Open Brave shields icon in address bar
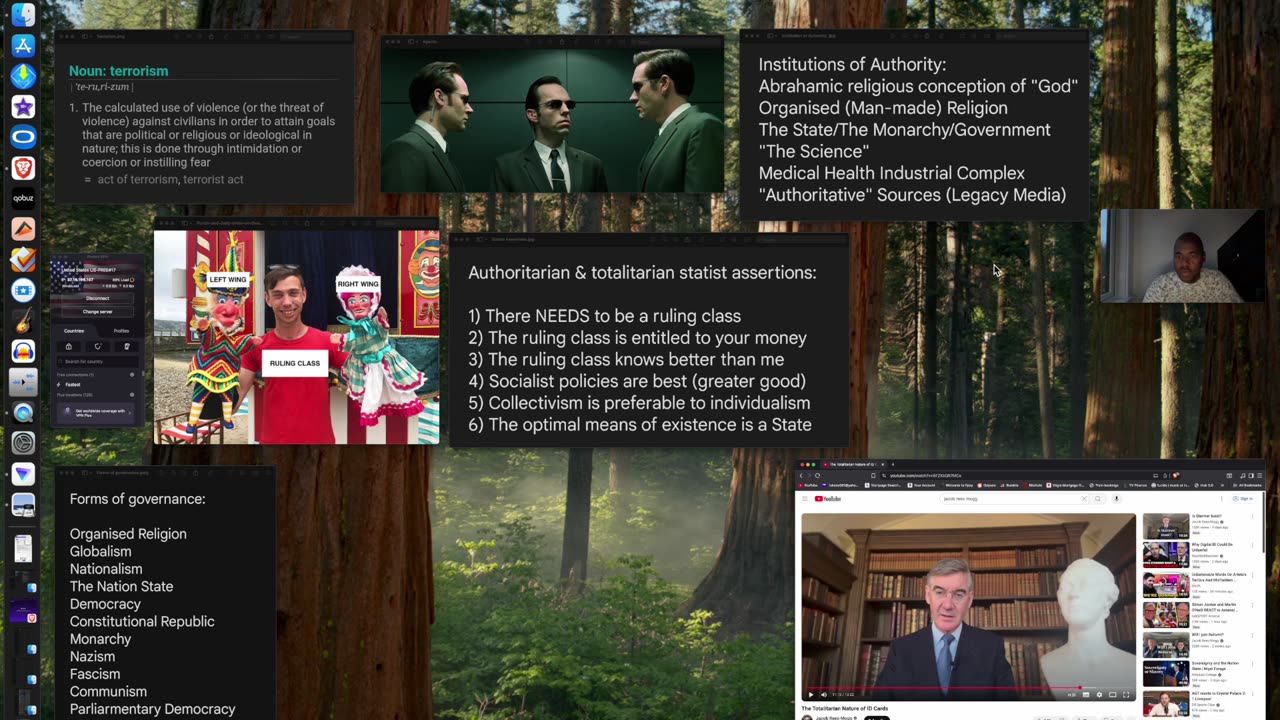The width and height of the screenshot is (1280, 720). click(x=1175, y=475)
